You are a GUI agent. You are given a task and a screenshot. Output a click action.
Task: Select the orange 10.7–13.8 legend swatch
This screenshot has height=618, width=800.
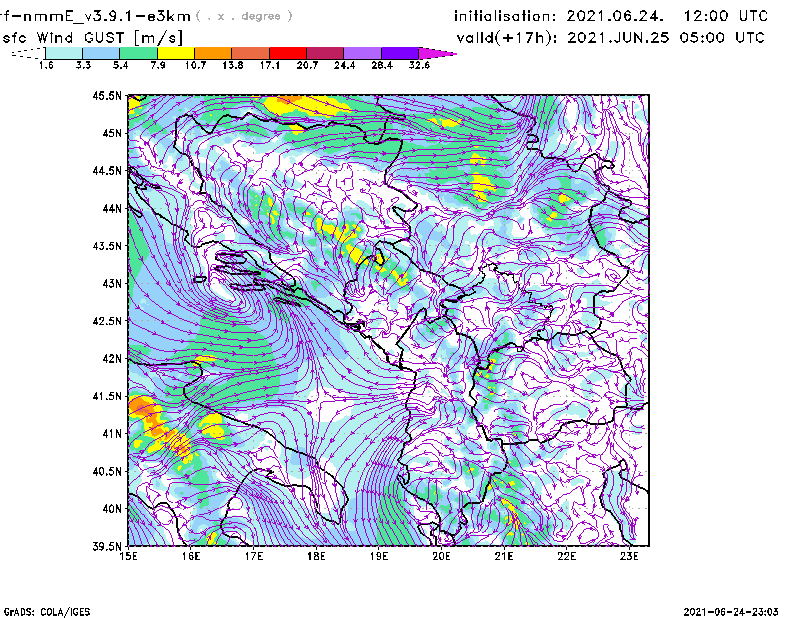coord(213,53)
